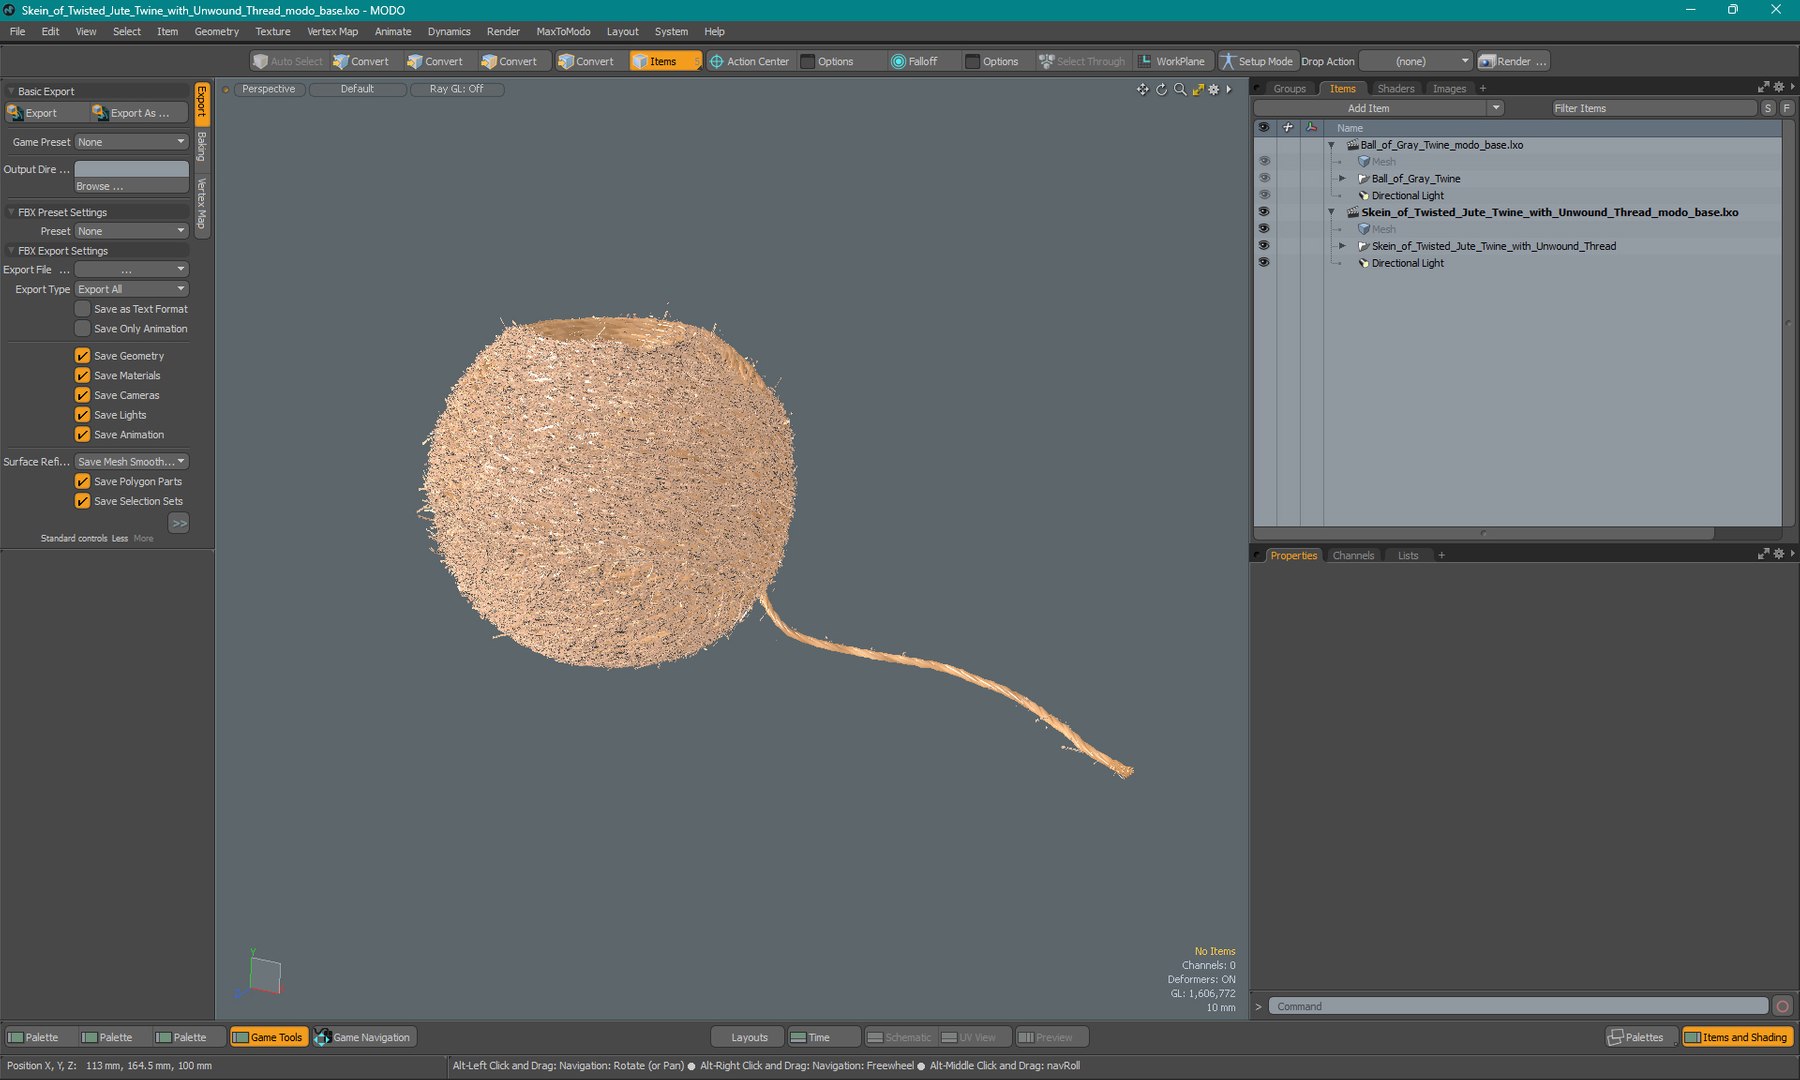Screen dimensions: 1800x1080
Task: Open Surface Refinement dropdown
Action: 132,462
